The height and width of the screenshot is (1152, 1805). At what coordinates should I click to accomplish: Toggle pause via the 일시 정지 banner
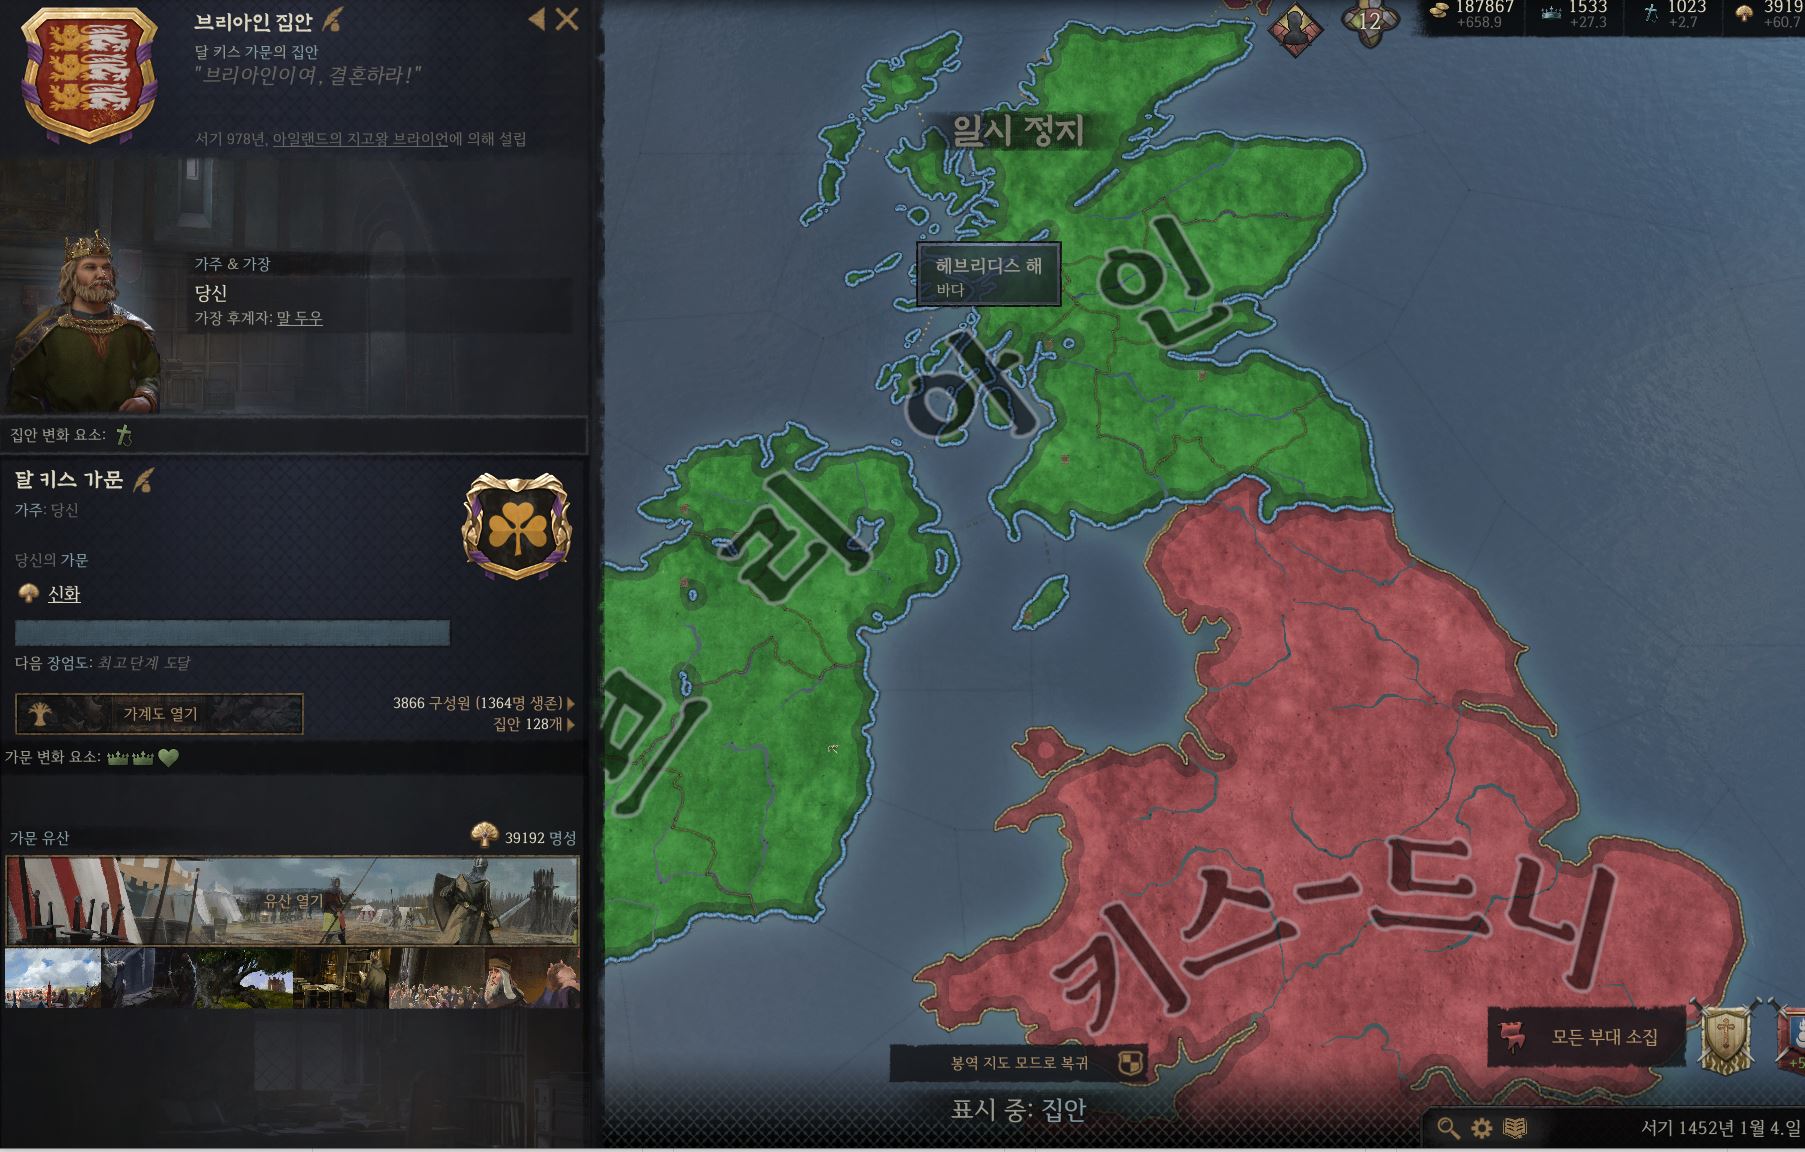(1018, 130)
